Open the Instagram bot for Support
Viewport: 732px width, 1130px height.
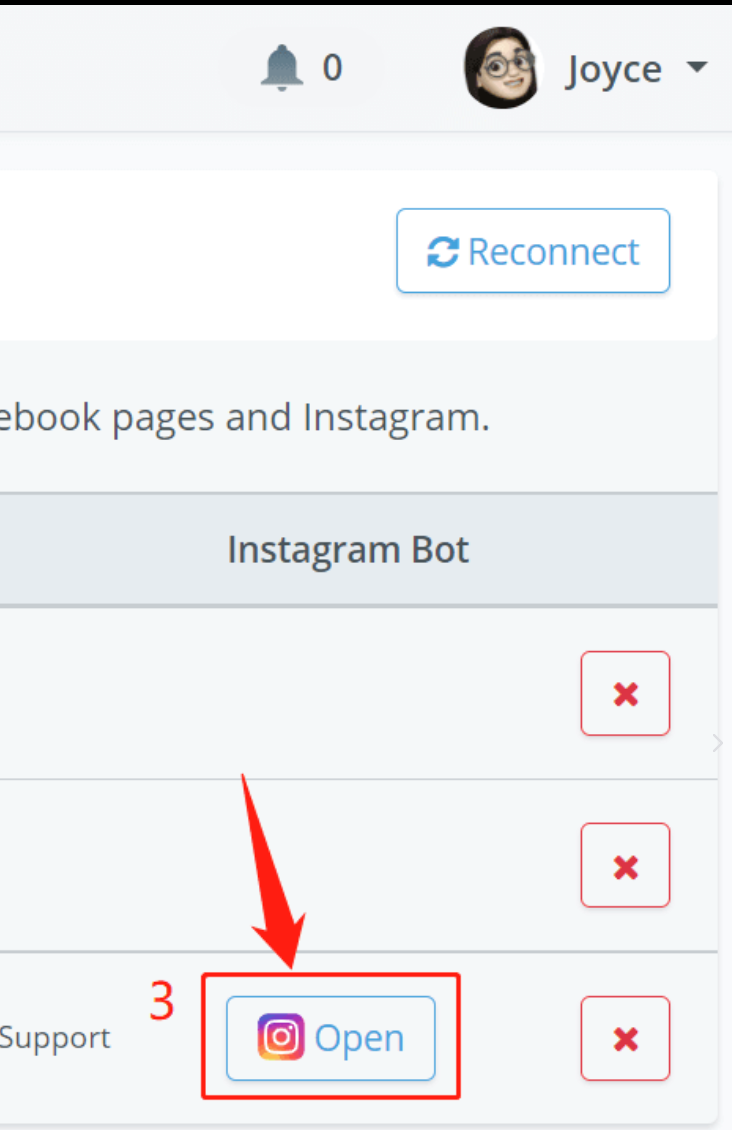point(331,1038)
